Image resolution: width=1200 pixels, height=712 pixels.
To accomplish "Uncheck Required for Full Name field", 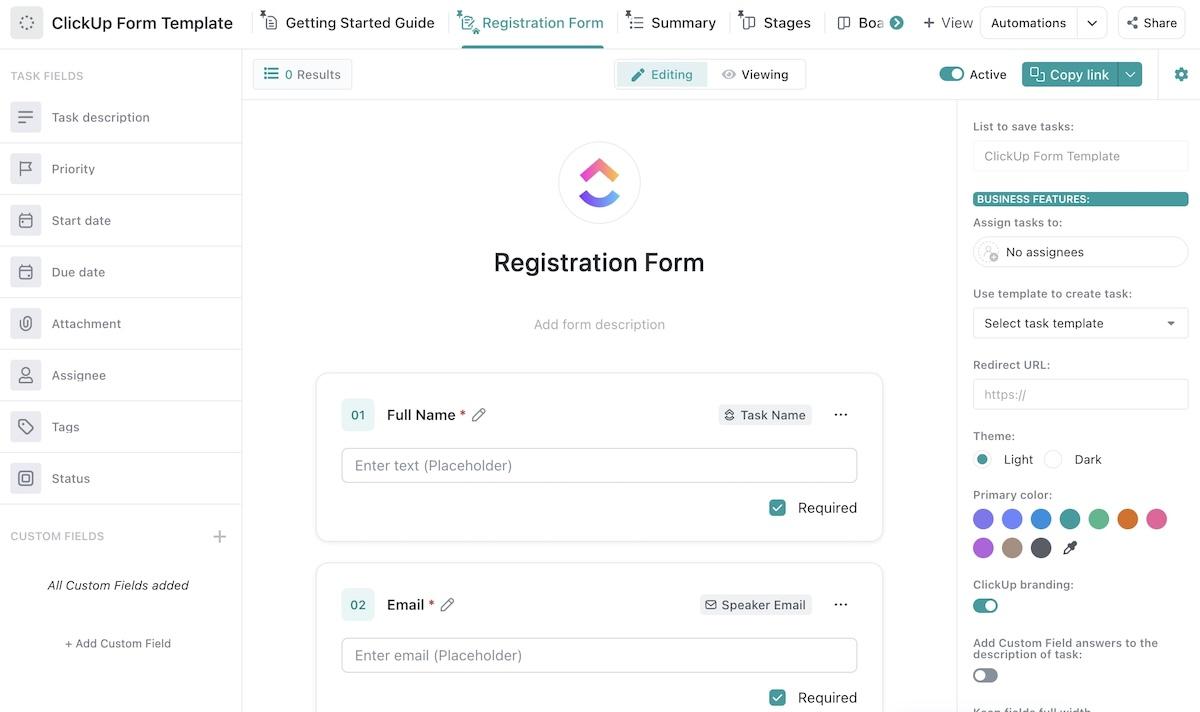I will pyautogui.click(x=777, y=508).
